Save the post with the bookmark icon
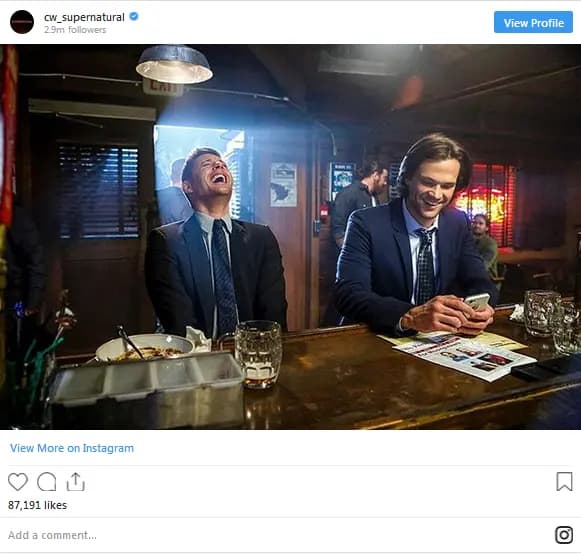This screenshot has width=581, height=554. 564,482
